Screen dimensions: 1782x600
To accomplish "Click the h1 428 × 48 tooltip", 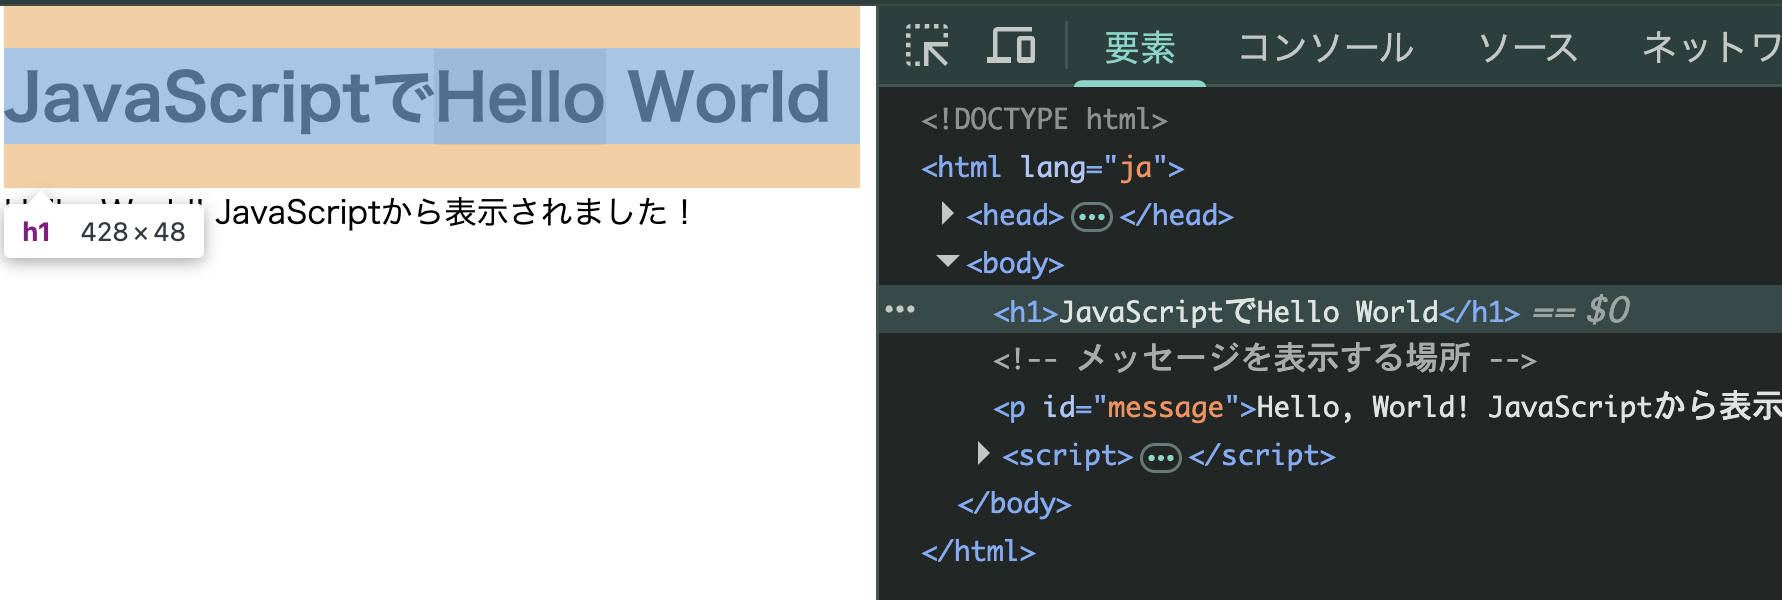I will [104, 232].
